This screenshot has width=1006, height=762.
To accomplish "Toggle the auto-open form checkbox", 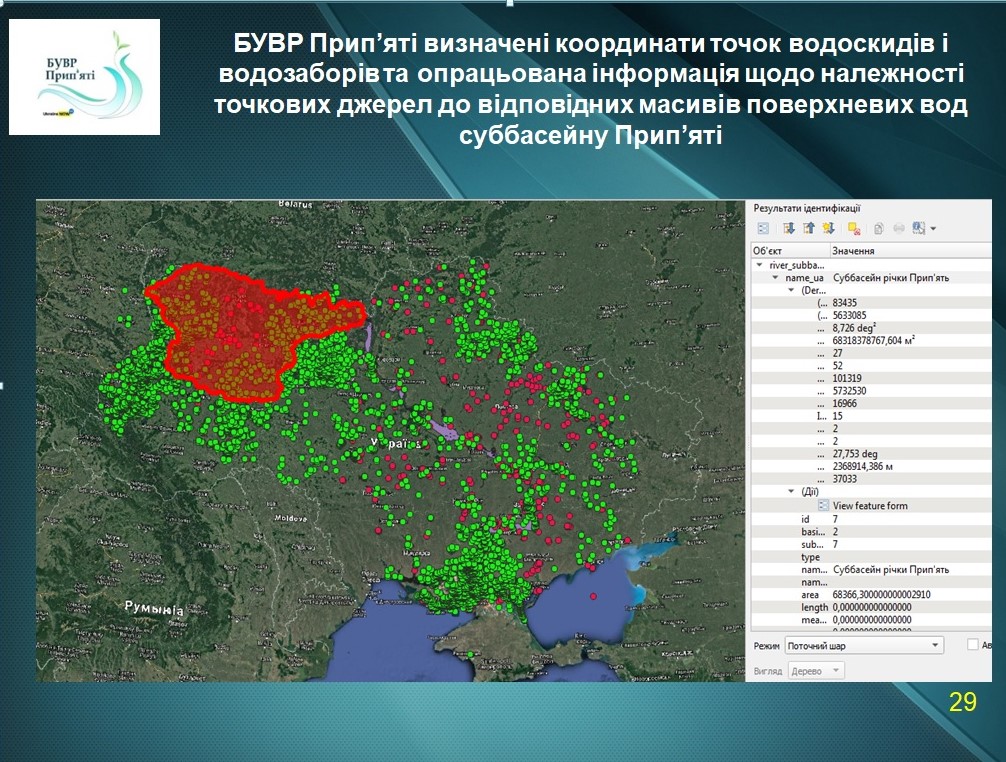I will point(973,645).
